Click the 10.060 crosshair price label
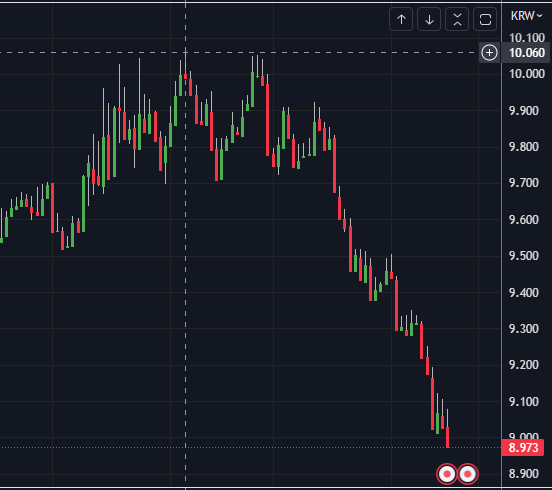 click(527, 53)
